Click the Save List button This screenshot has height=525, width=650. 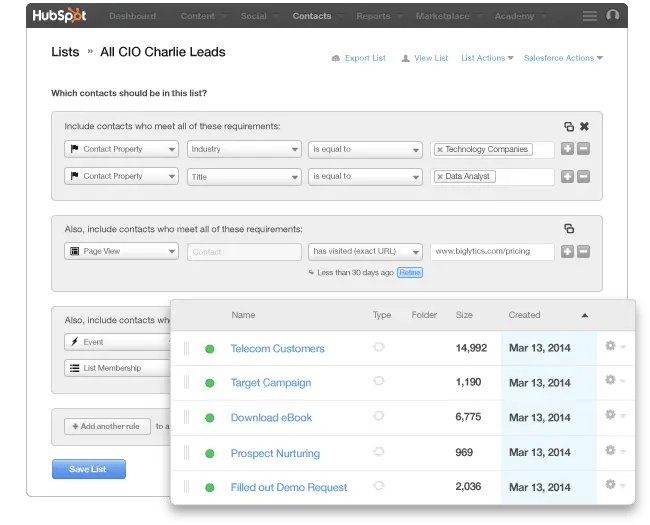(x=89, y=469)
